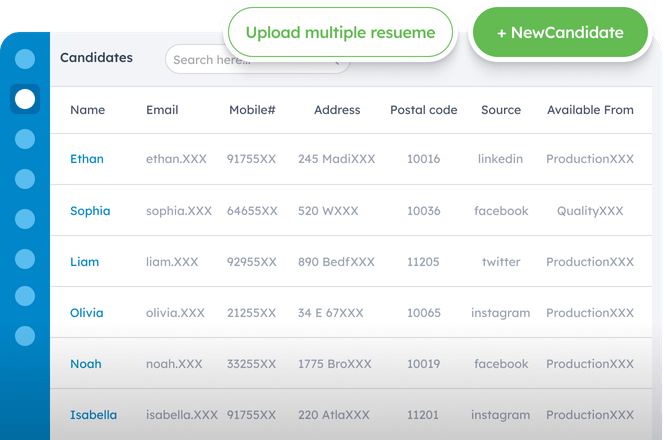Open the bottommost sidebar circle icon

[25, 336]
